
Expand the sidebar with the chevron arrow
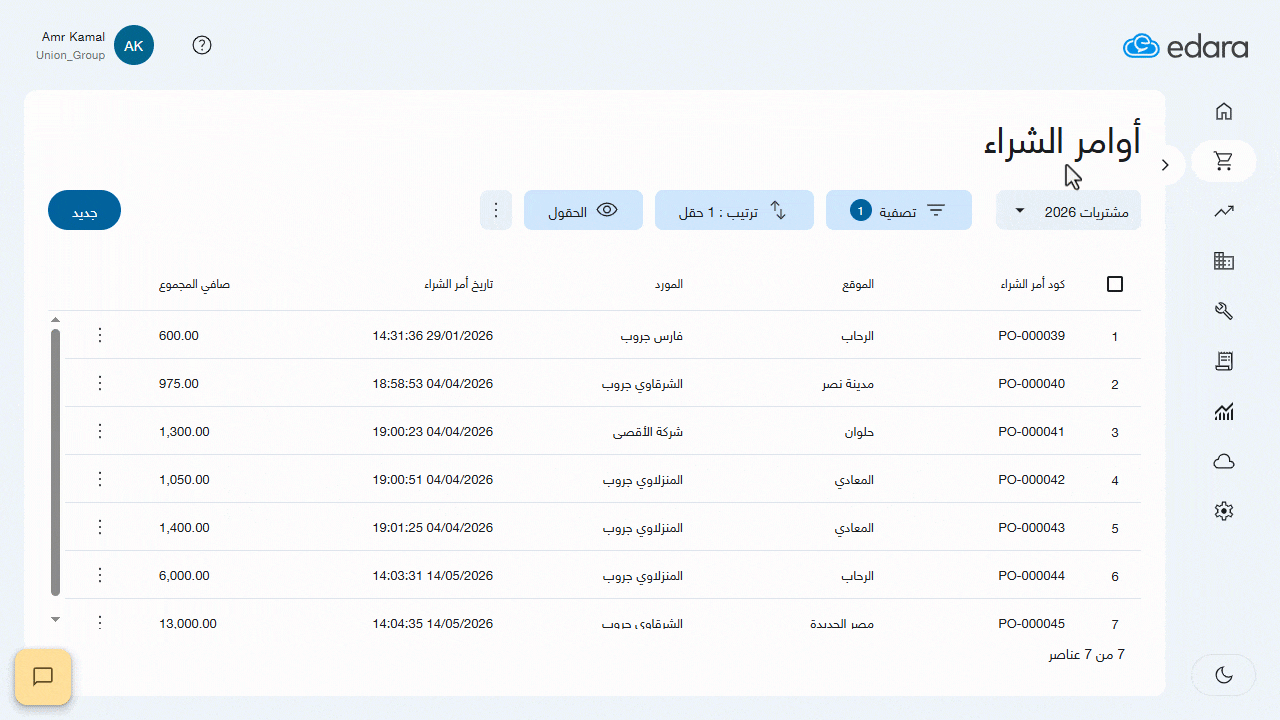(x=1165, y=165)
